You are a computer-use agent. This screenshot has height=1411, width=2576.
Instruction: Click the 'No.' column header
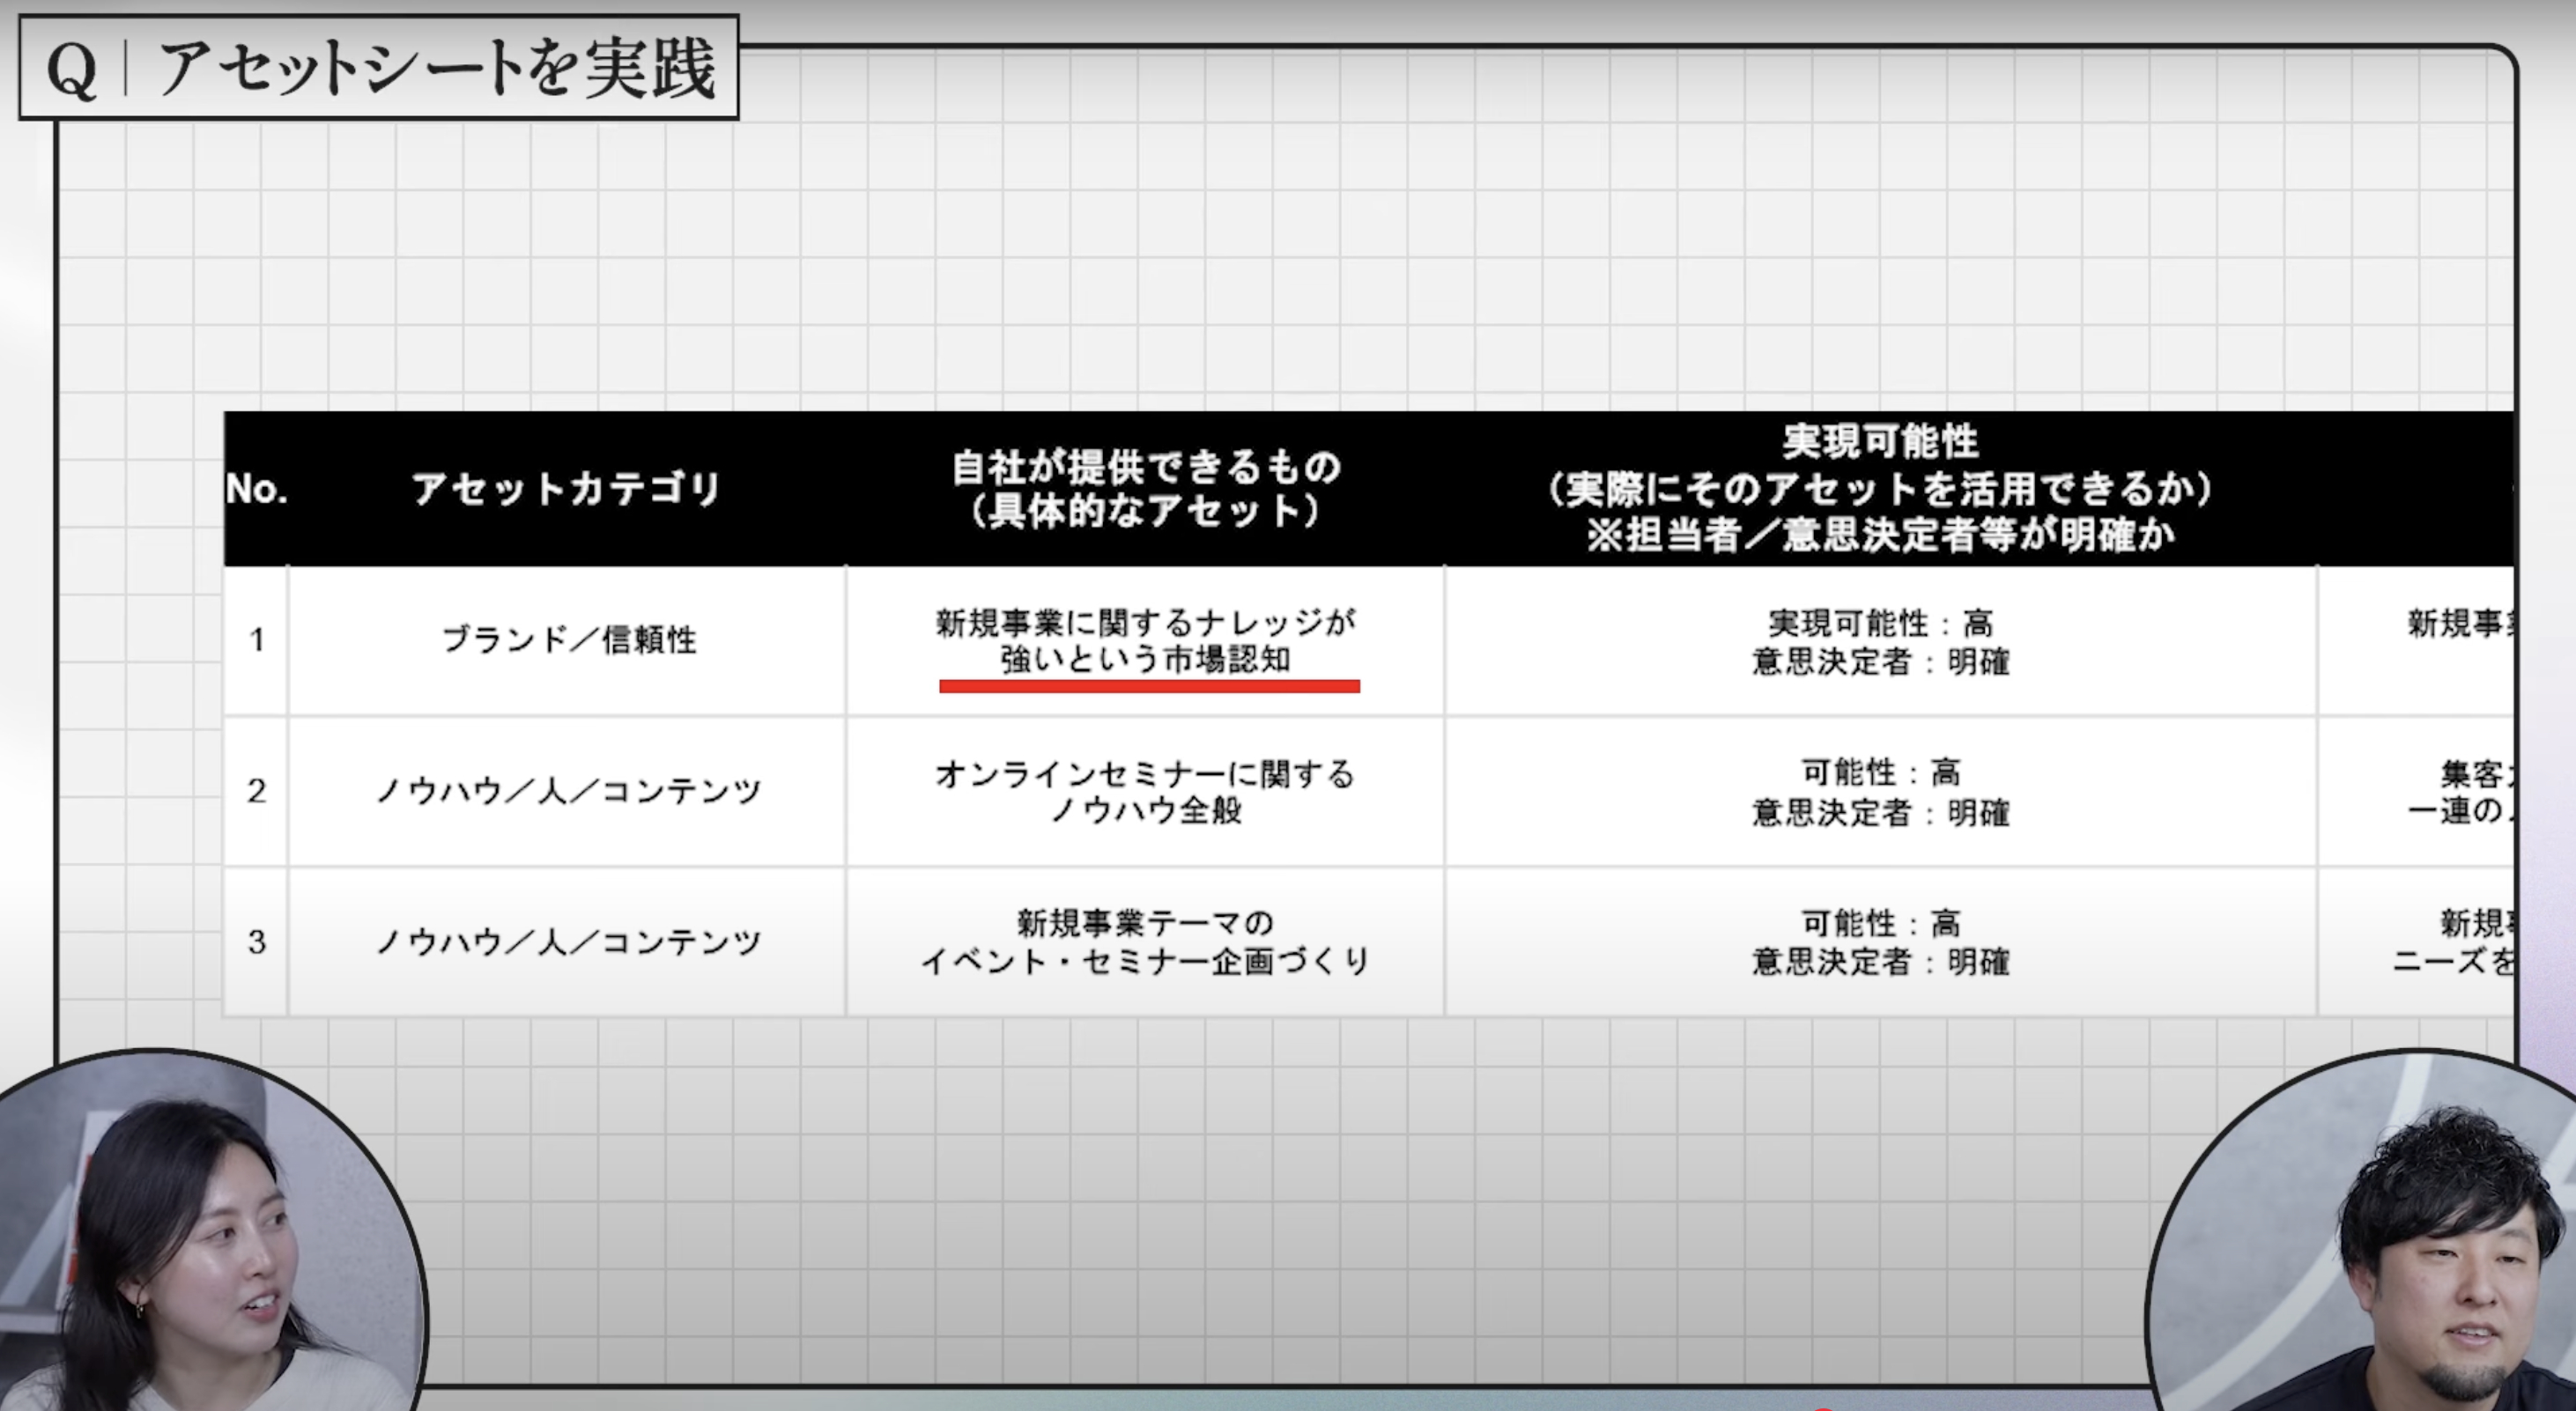[x=257, y=489]
